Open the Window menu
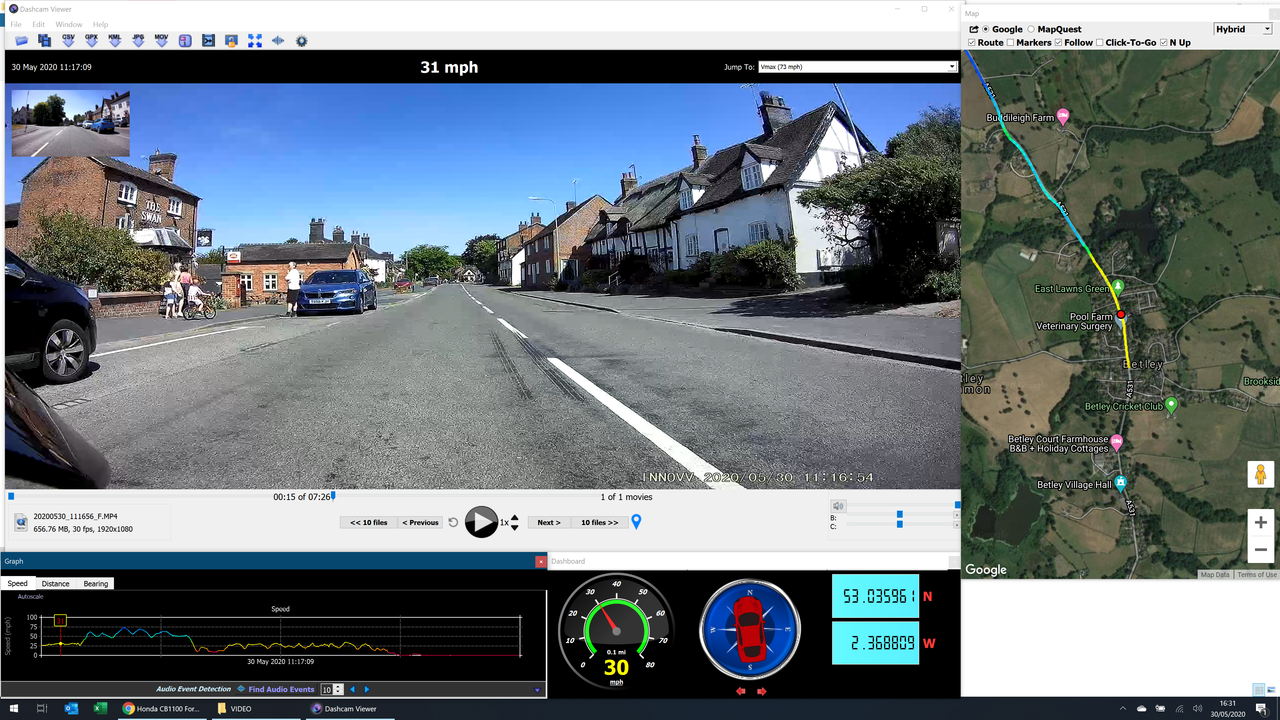The image size is (1280, 720). coord(69,24)
